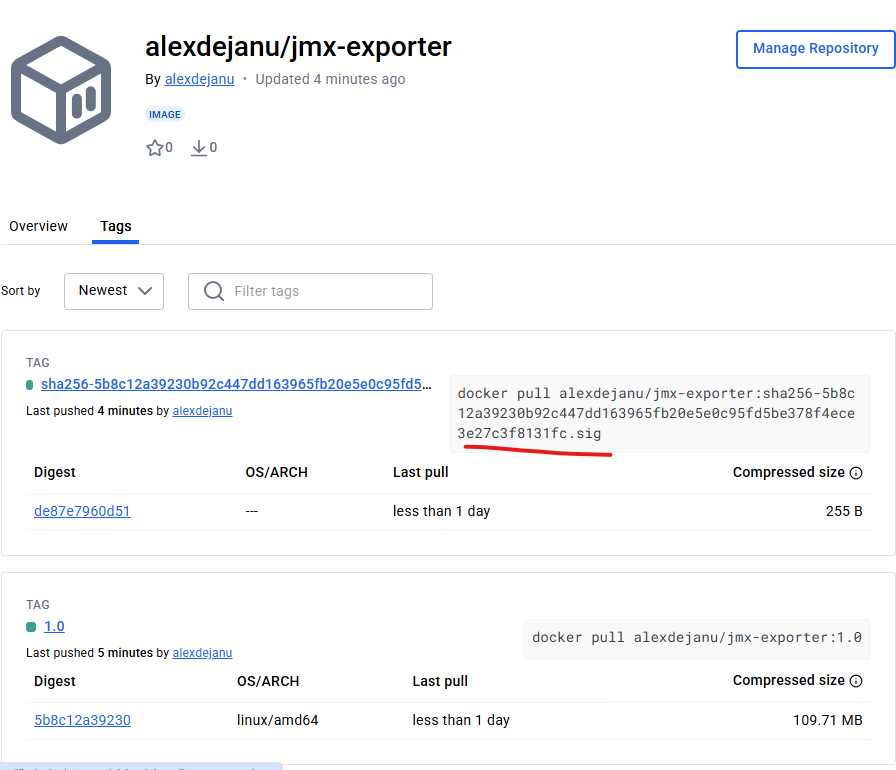The width and height of the screenshot is (896, 770).
Task: Click the download icon showing 0 pulls
Action: [198, 148]
